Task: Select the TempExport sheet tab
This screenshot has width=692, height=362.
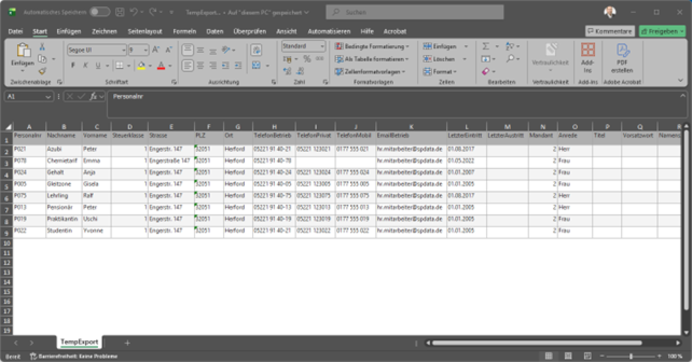Action: [x=79, y=342]
